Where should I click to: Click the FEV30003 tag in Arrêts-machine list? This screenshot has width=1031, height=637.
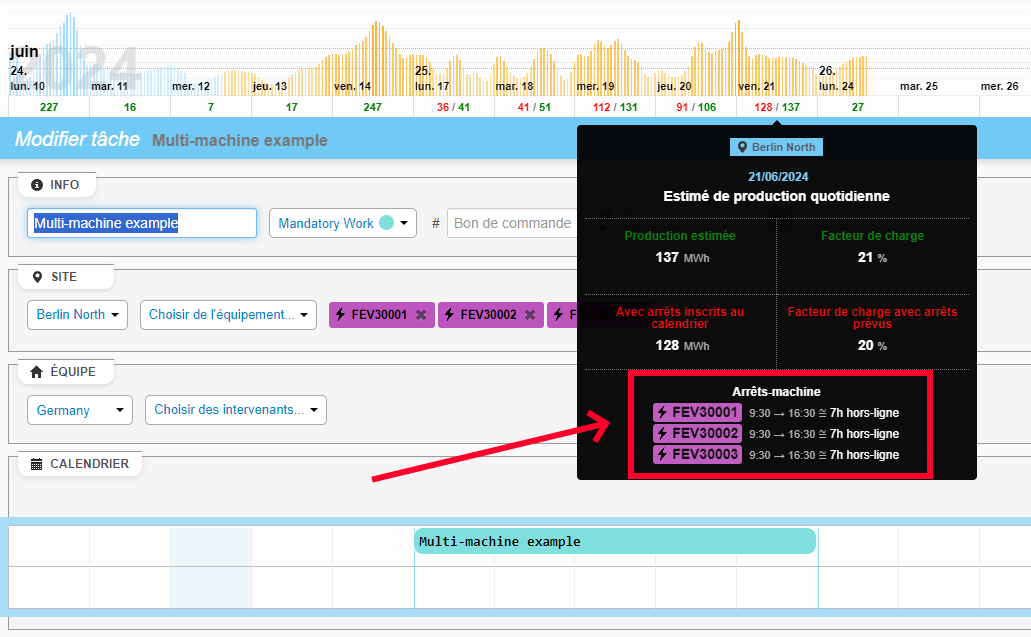pos(697,455)
